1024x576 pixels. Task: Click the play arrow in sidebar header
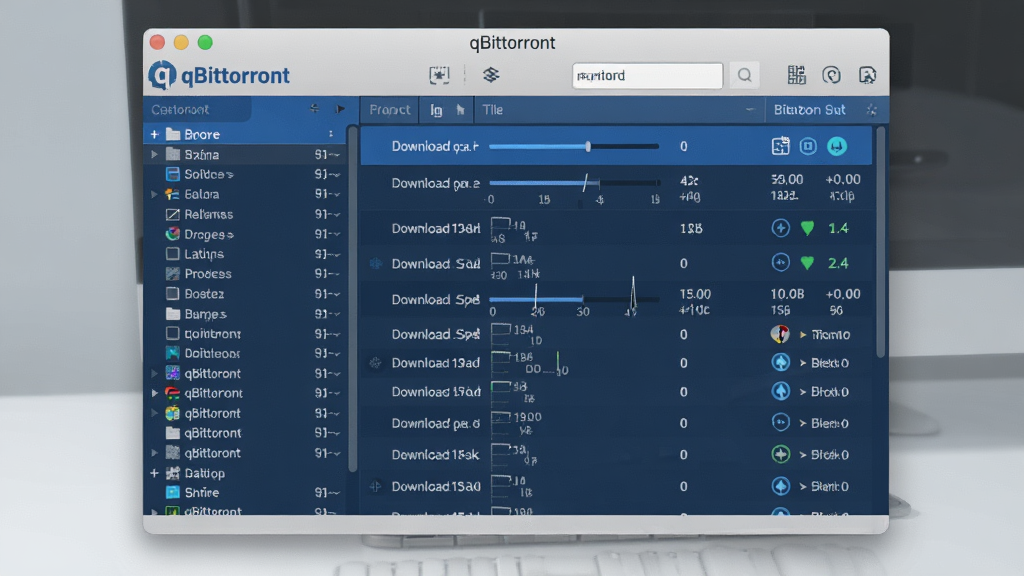click(x=340, y=109)
